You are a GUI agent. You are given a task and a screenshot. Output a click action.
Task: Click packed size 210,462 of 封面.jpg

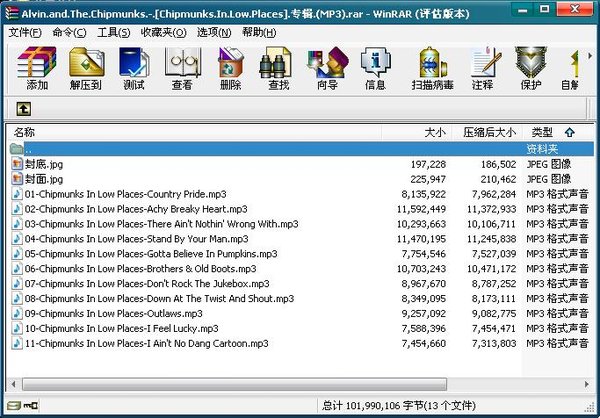point(498,179)
